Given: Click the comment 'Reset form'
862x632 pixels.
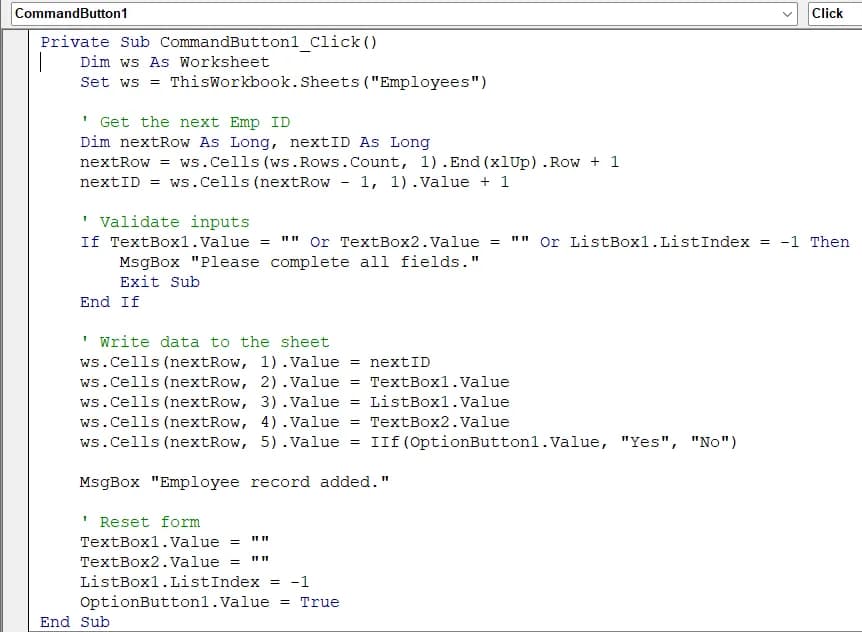Looking at the screenshot, I should click(x=140, y=522).
